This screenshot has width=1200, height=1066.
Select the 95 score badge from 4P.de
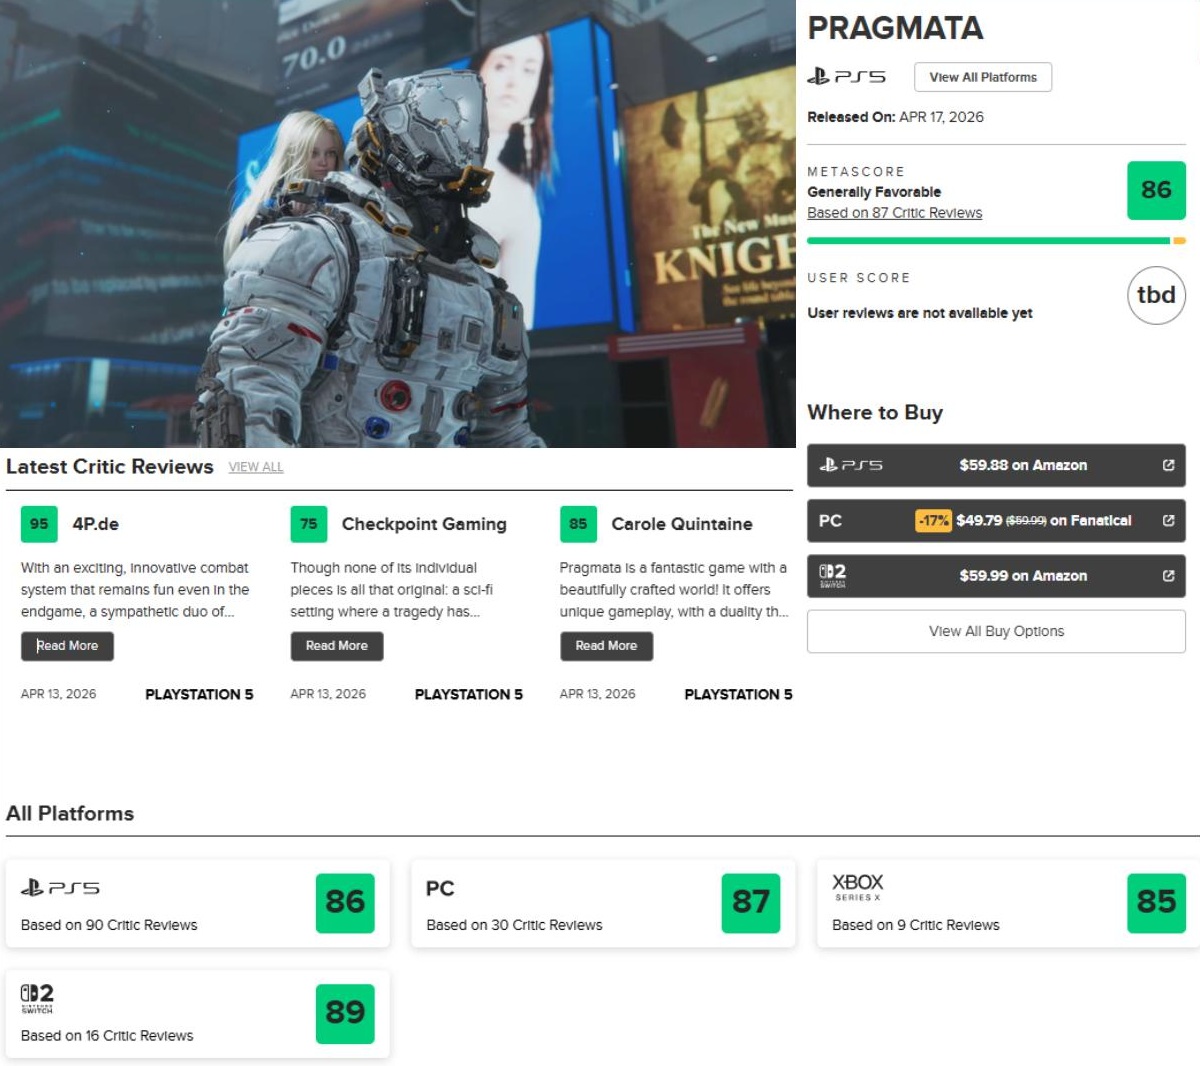pyautogui.click(x=39, y=523)
